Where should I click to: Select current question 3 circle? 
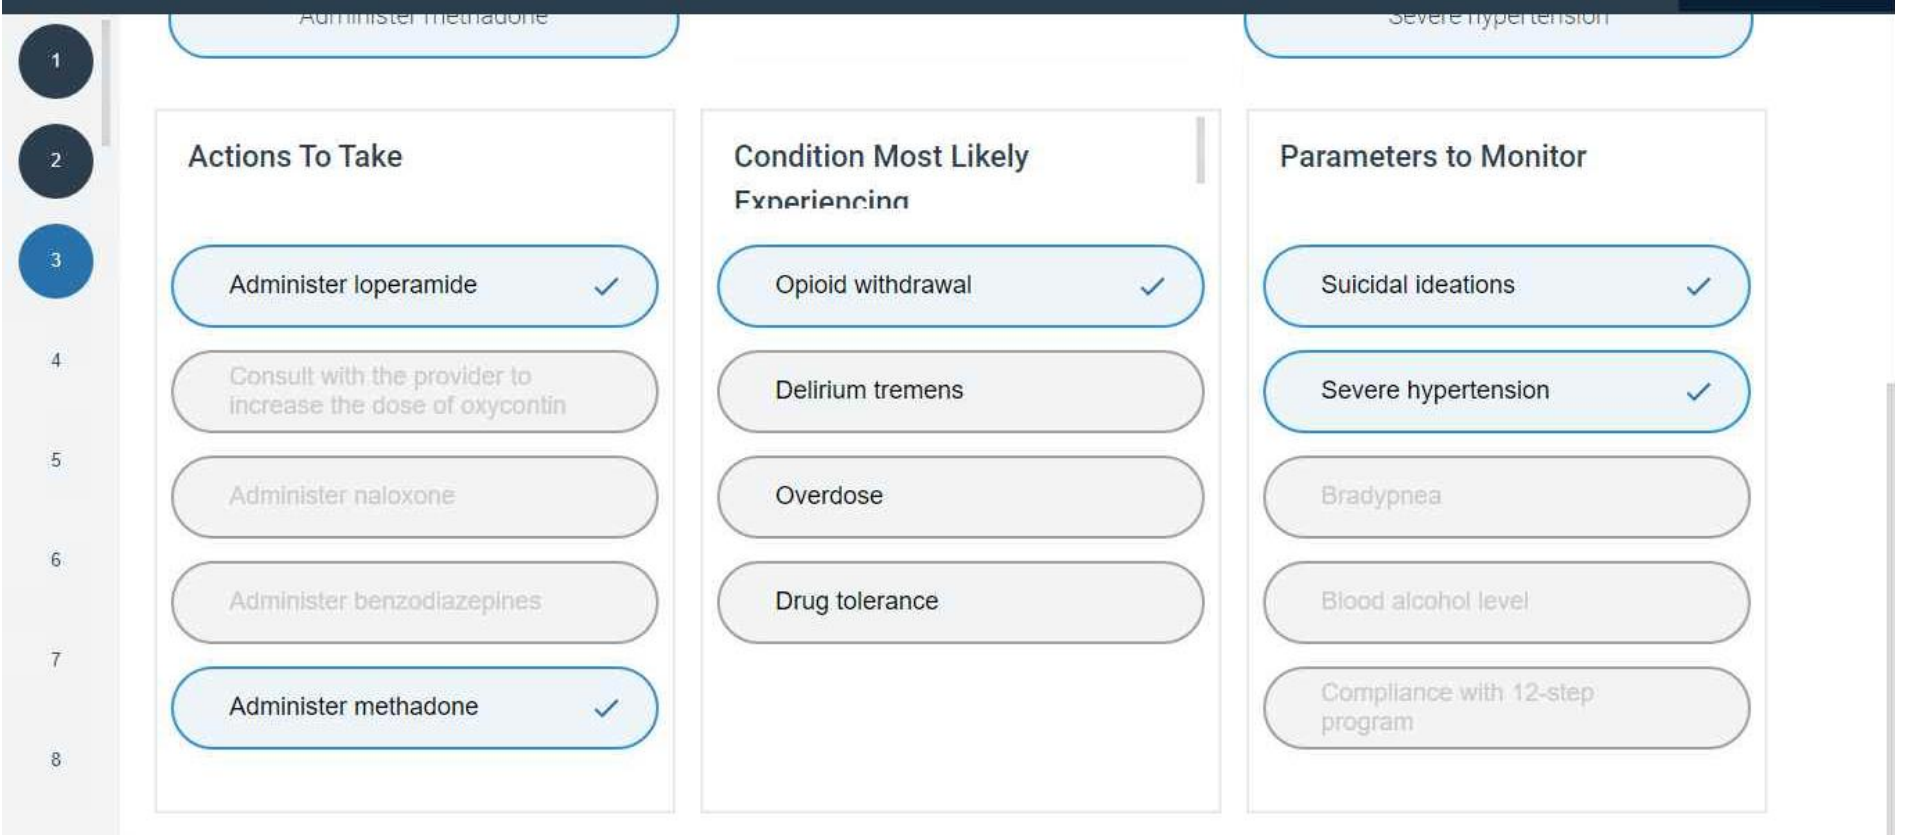tap(56, 261)
